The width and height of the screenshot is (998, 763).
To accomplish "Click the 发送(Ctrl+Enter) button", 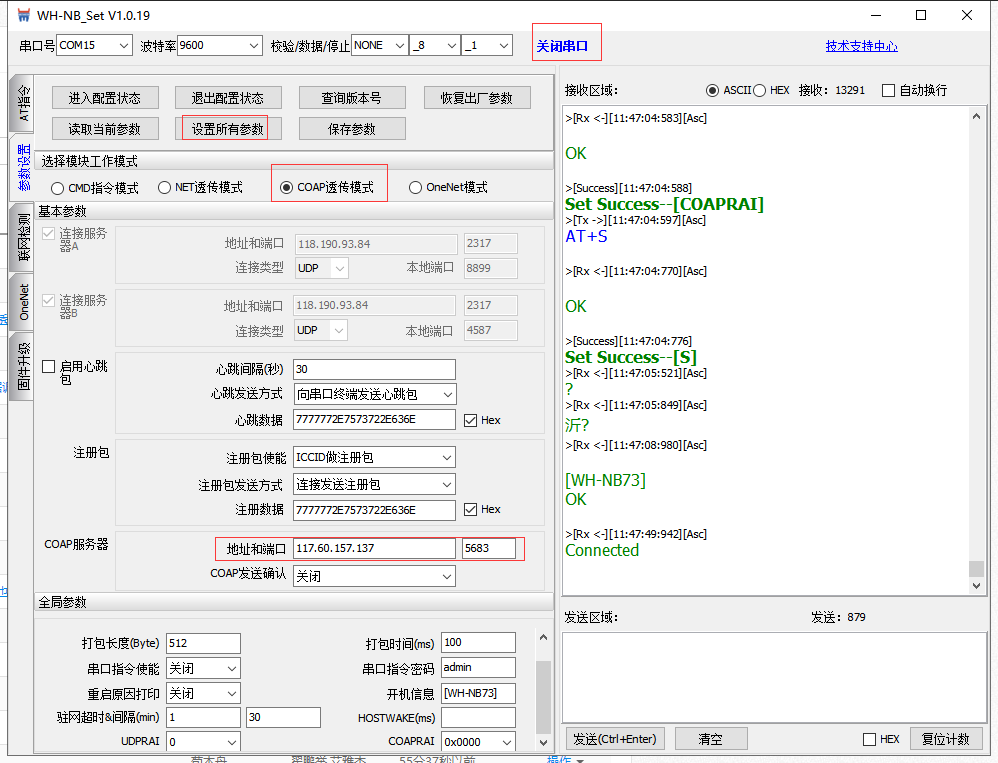I will (x=615, y=739).
